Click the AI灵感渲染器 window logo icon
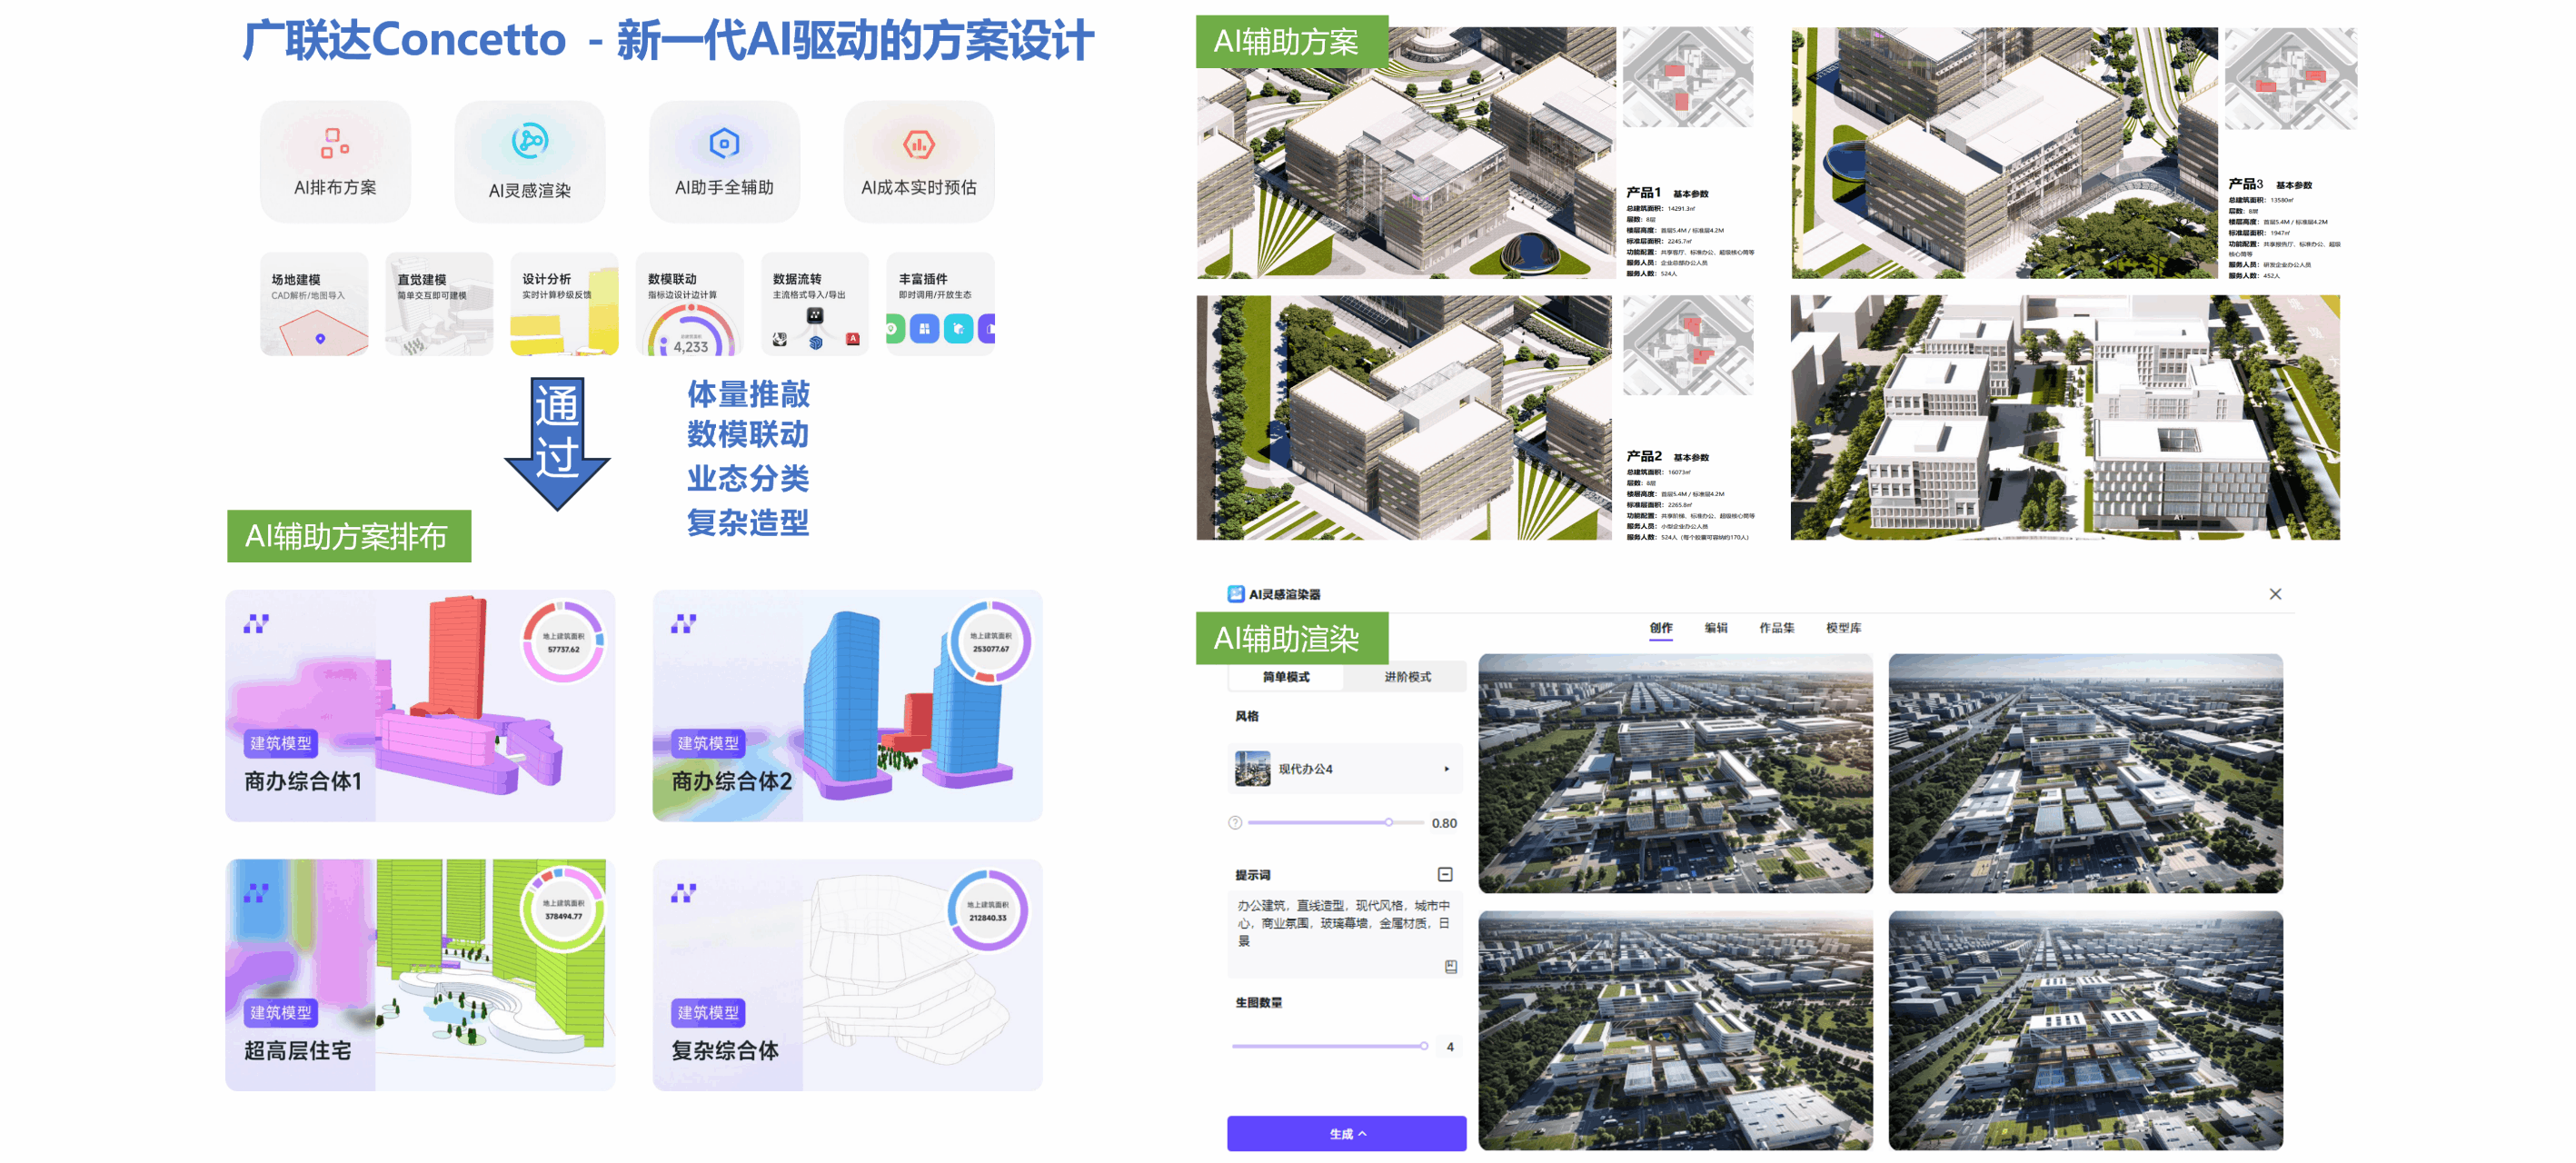This screenshot has height=1163, width=2576. [x=1236, y=594]
